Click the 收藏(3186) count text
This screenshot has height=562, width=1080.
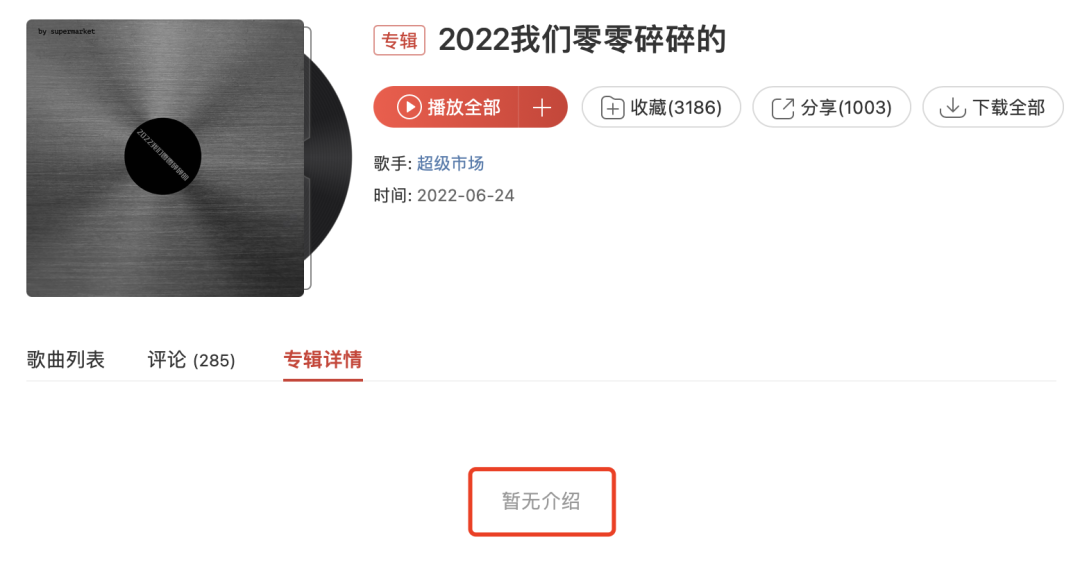676,107
